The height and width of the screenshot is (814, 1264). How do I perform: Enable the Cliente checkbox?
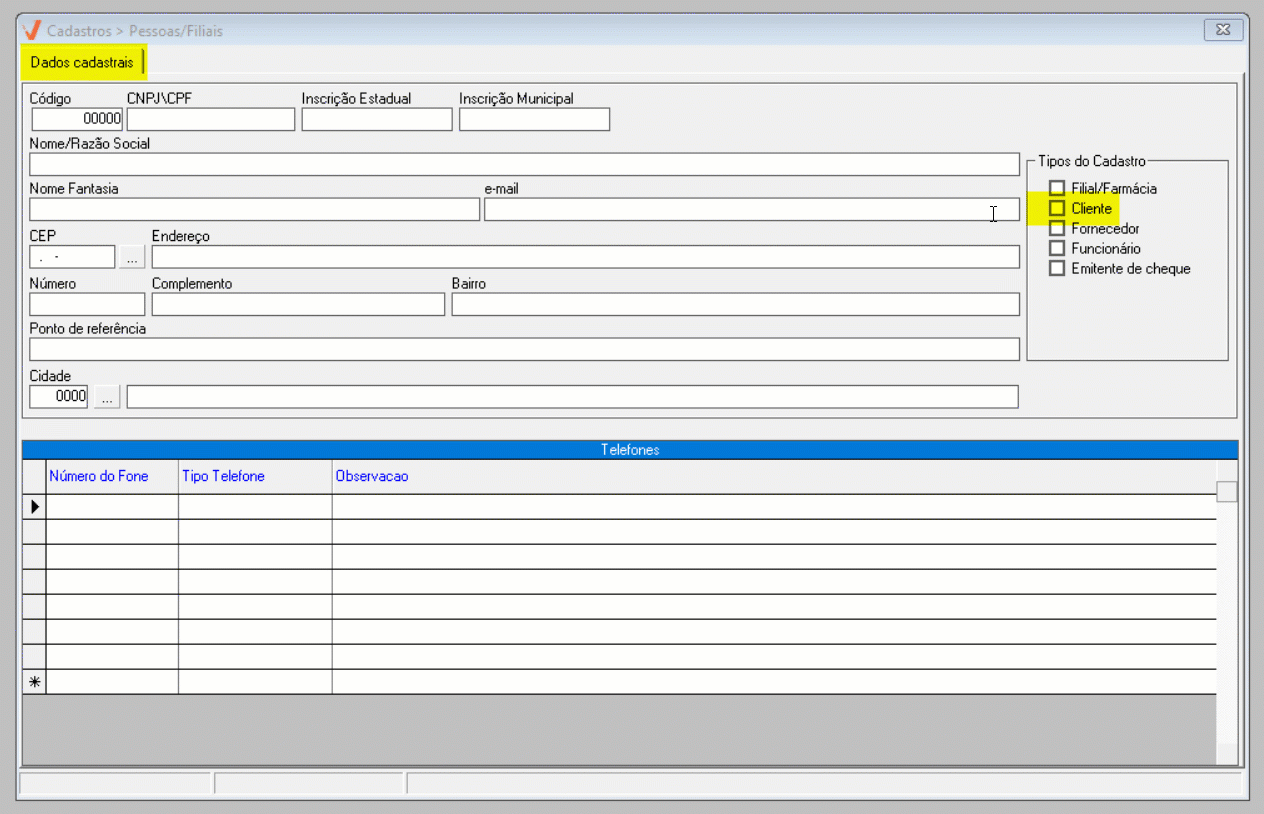pos(1057,208)
